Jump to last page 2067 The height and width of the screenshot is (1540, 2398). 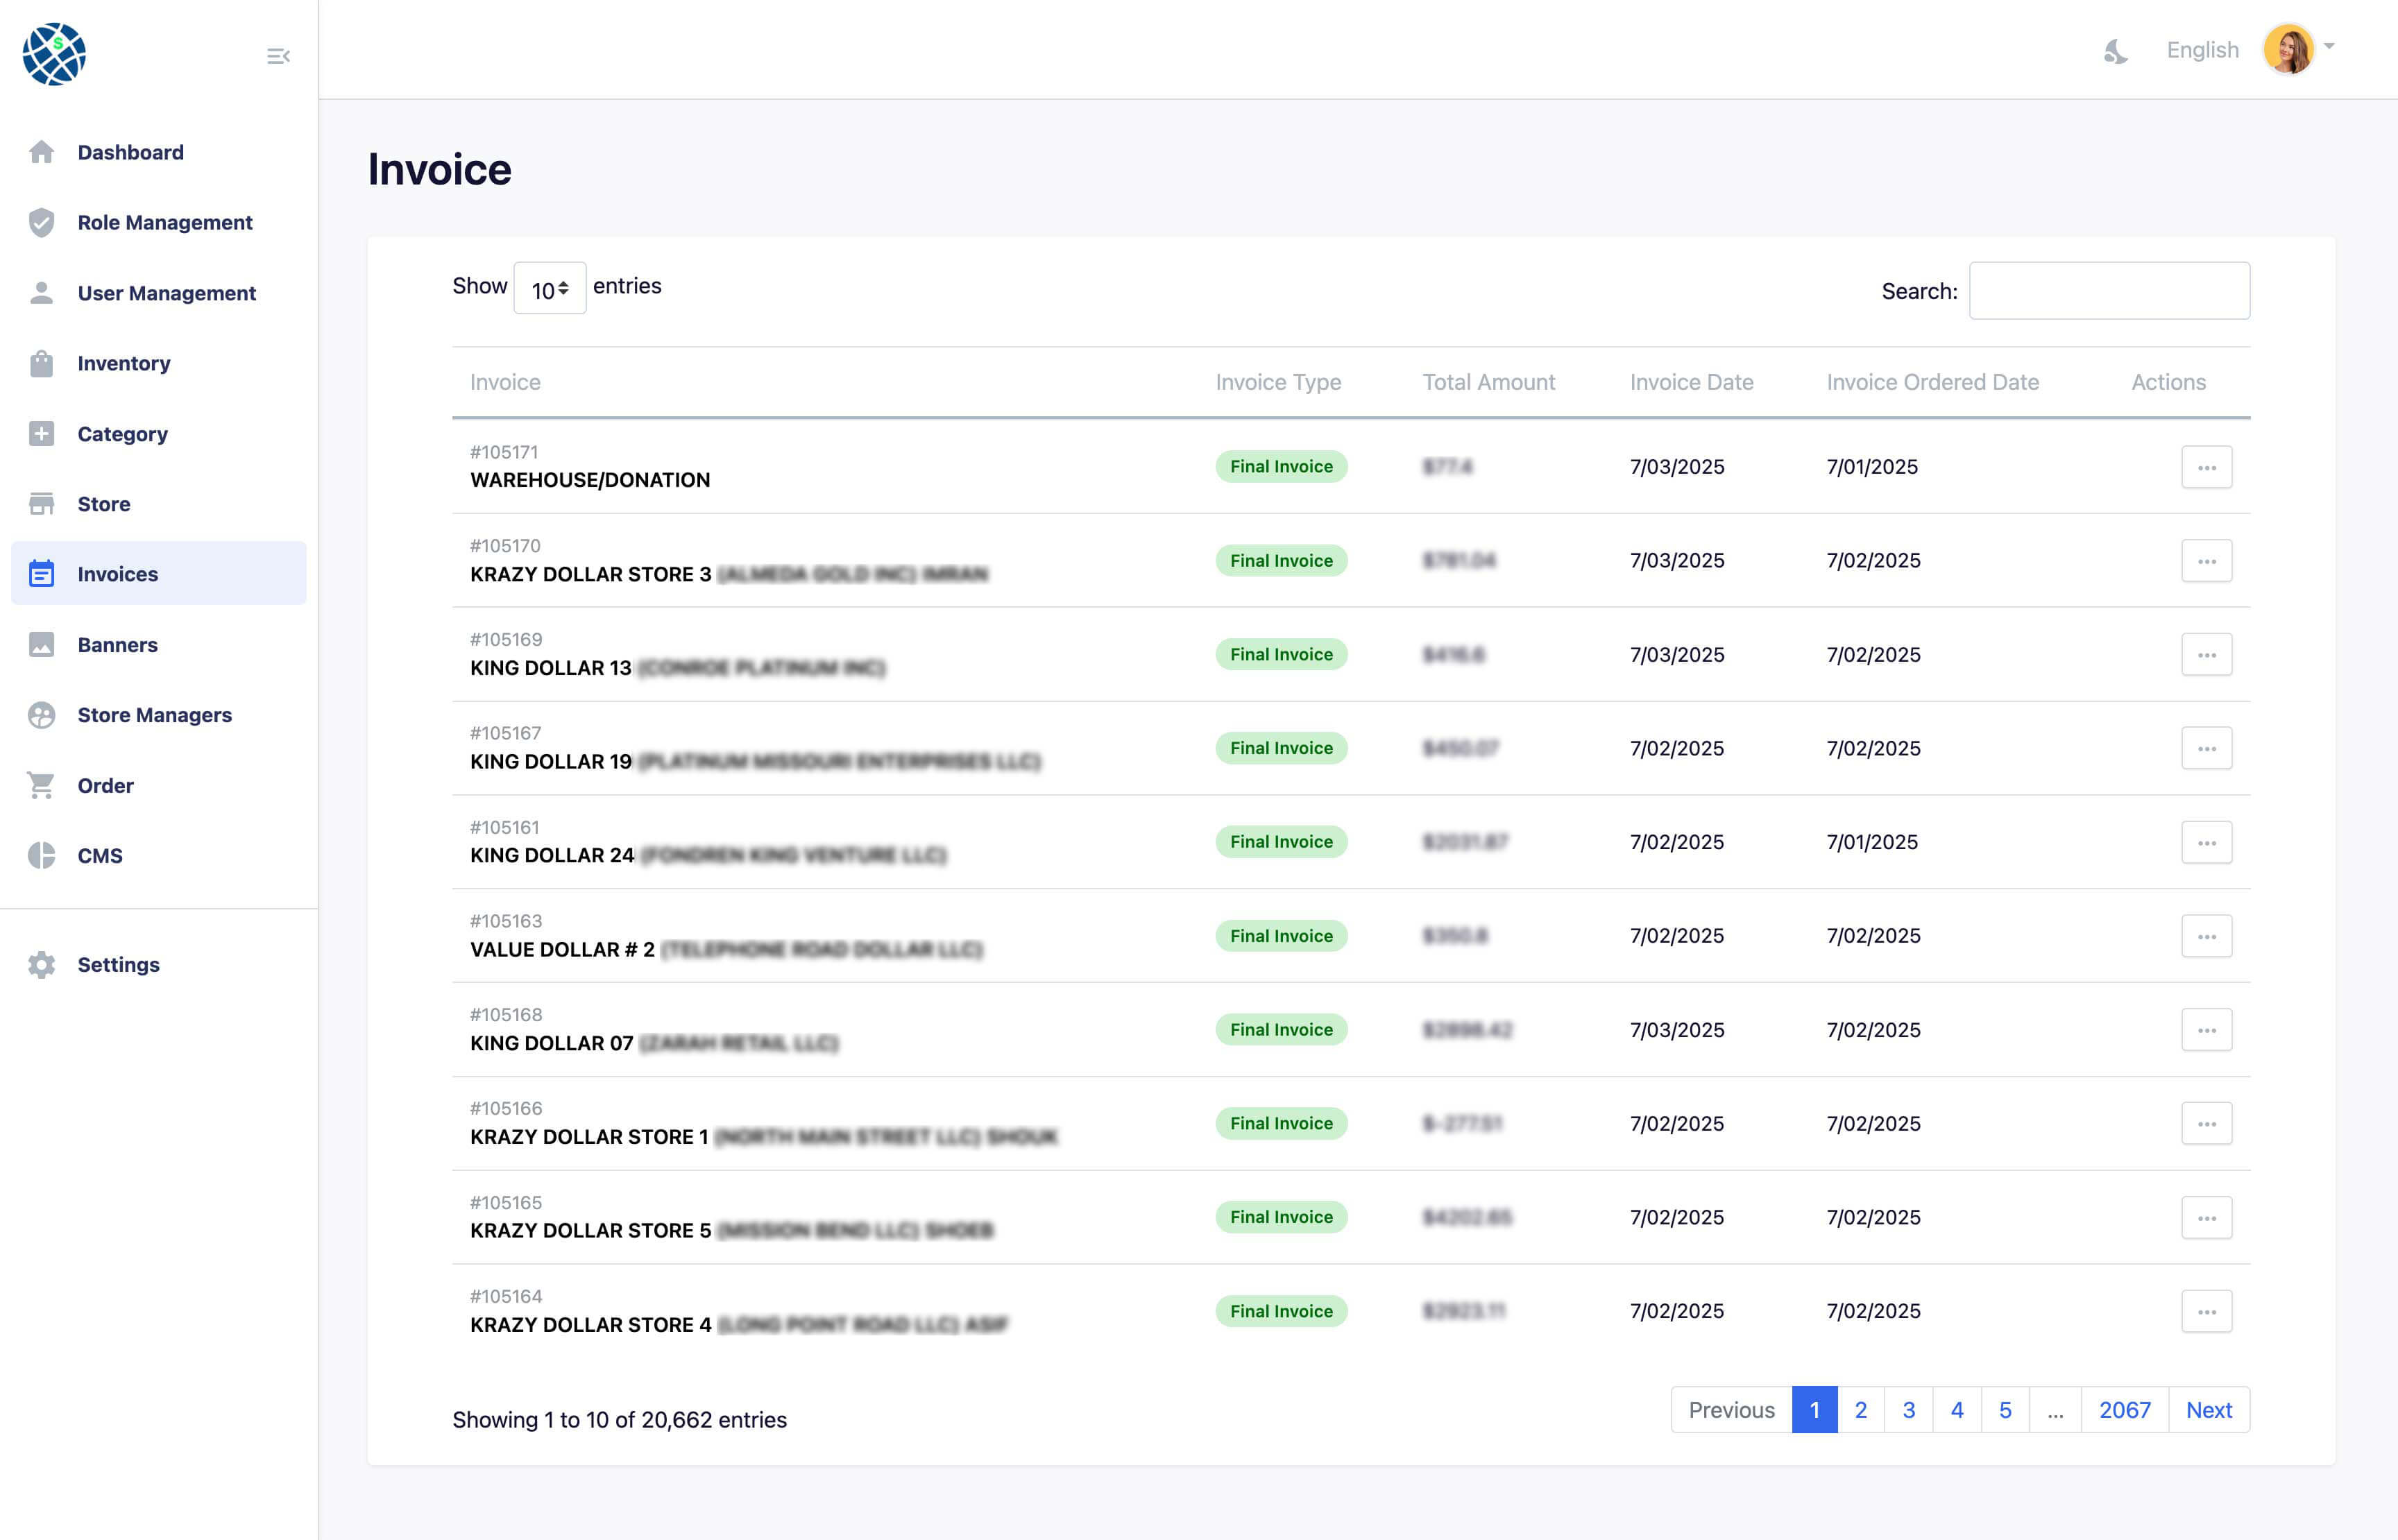pos(2124,1410)
